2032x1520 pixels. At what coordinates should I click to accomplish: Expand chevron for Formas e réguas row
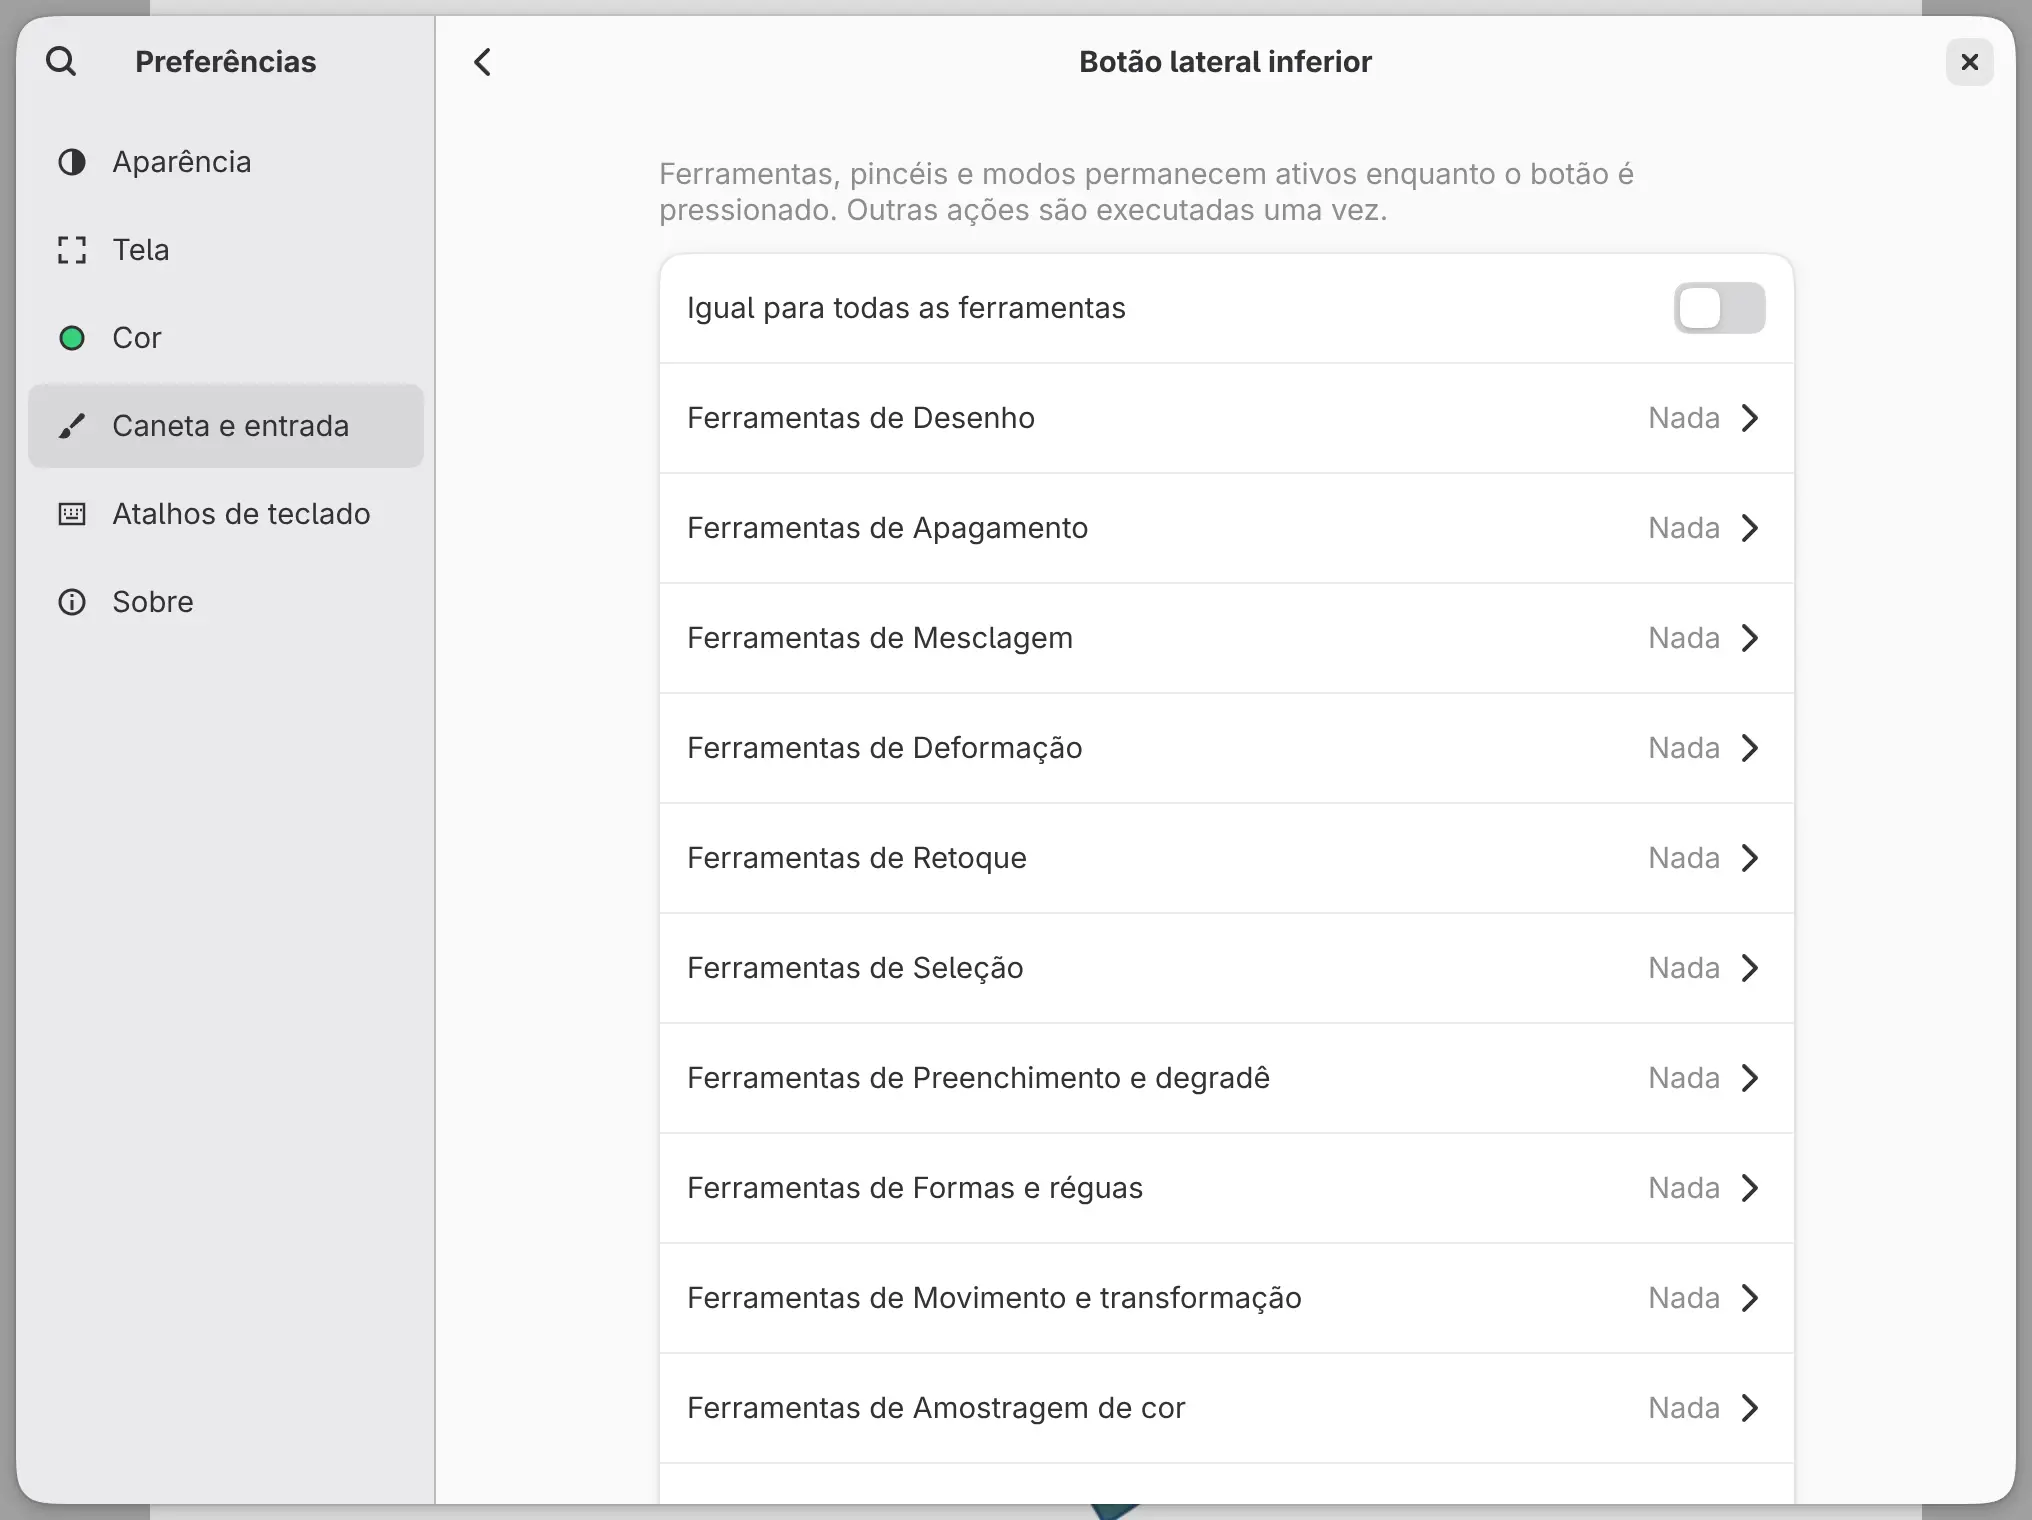click(x=1749, y=1188)
